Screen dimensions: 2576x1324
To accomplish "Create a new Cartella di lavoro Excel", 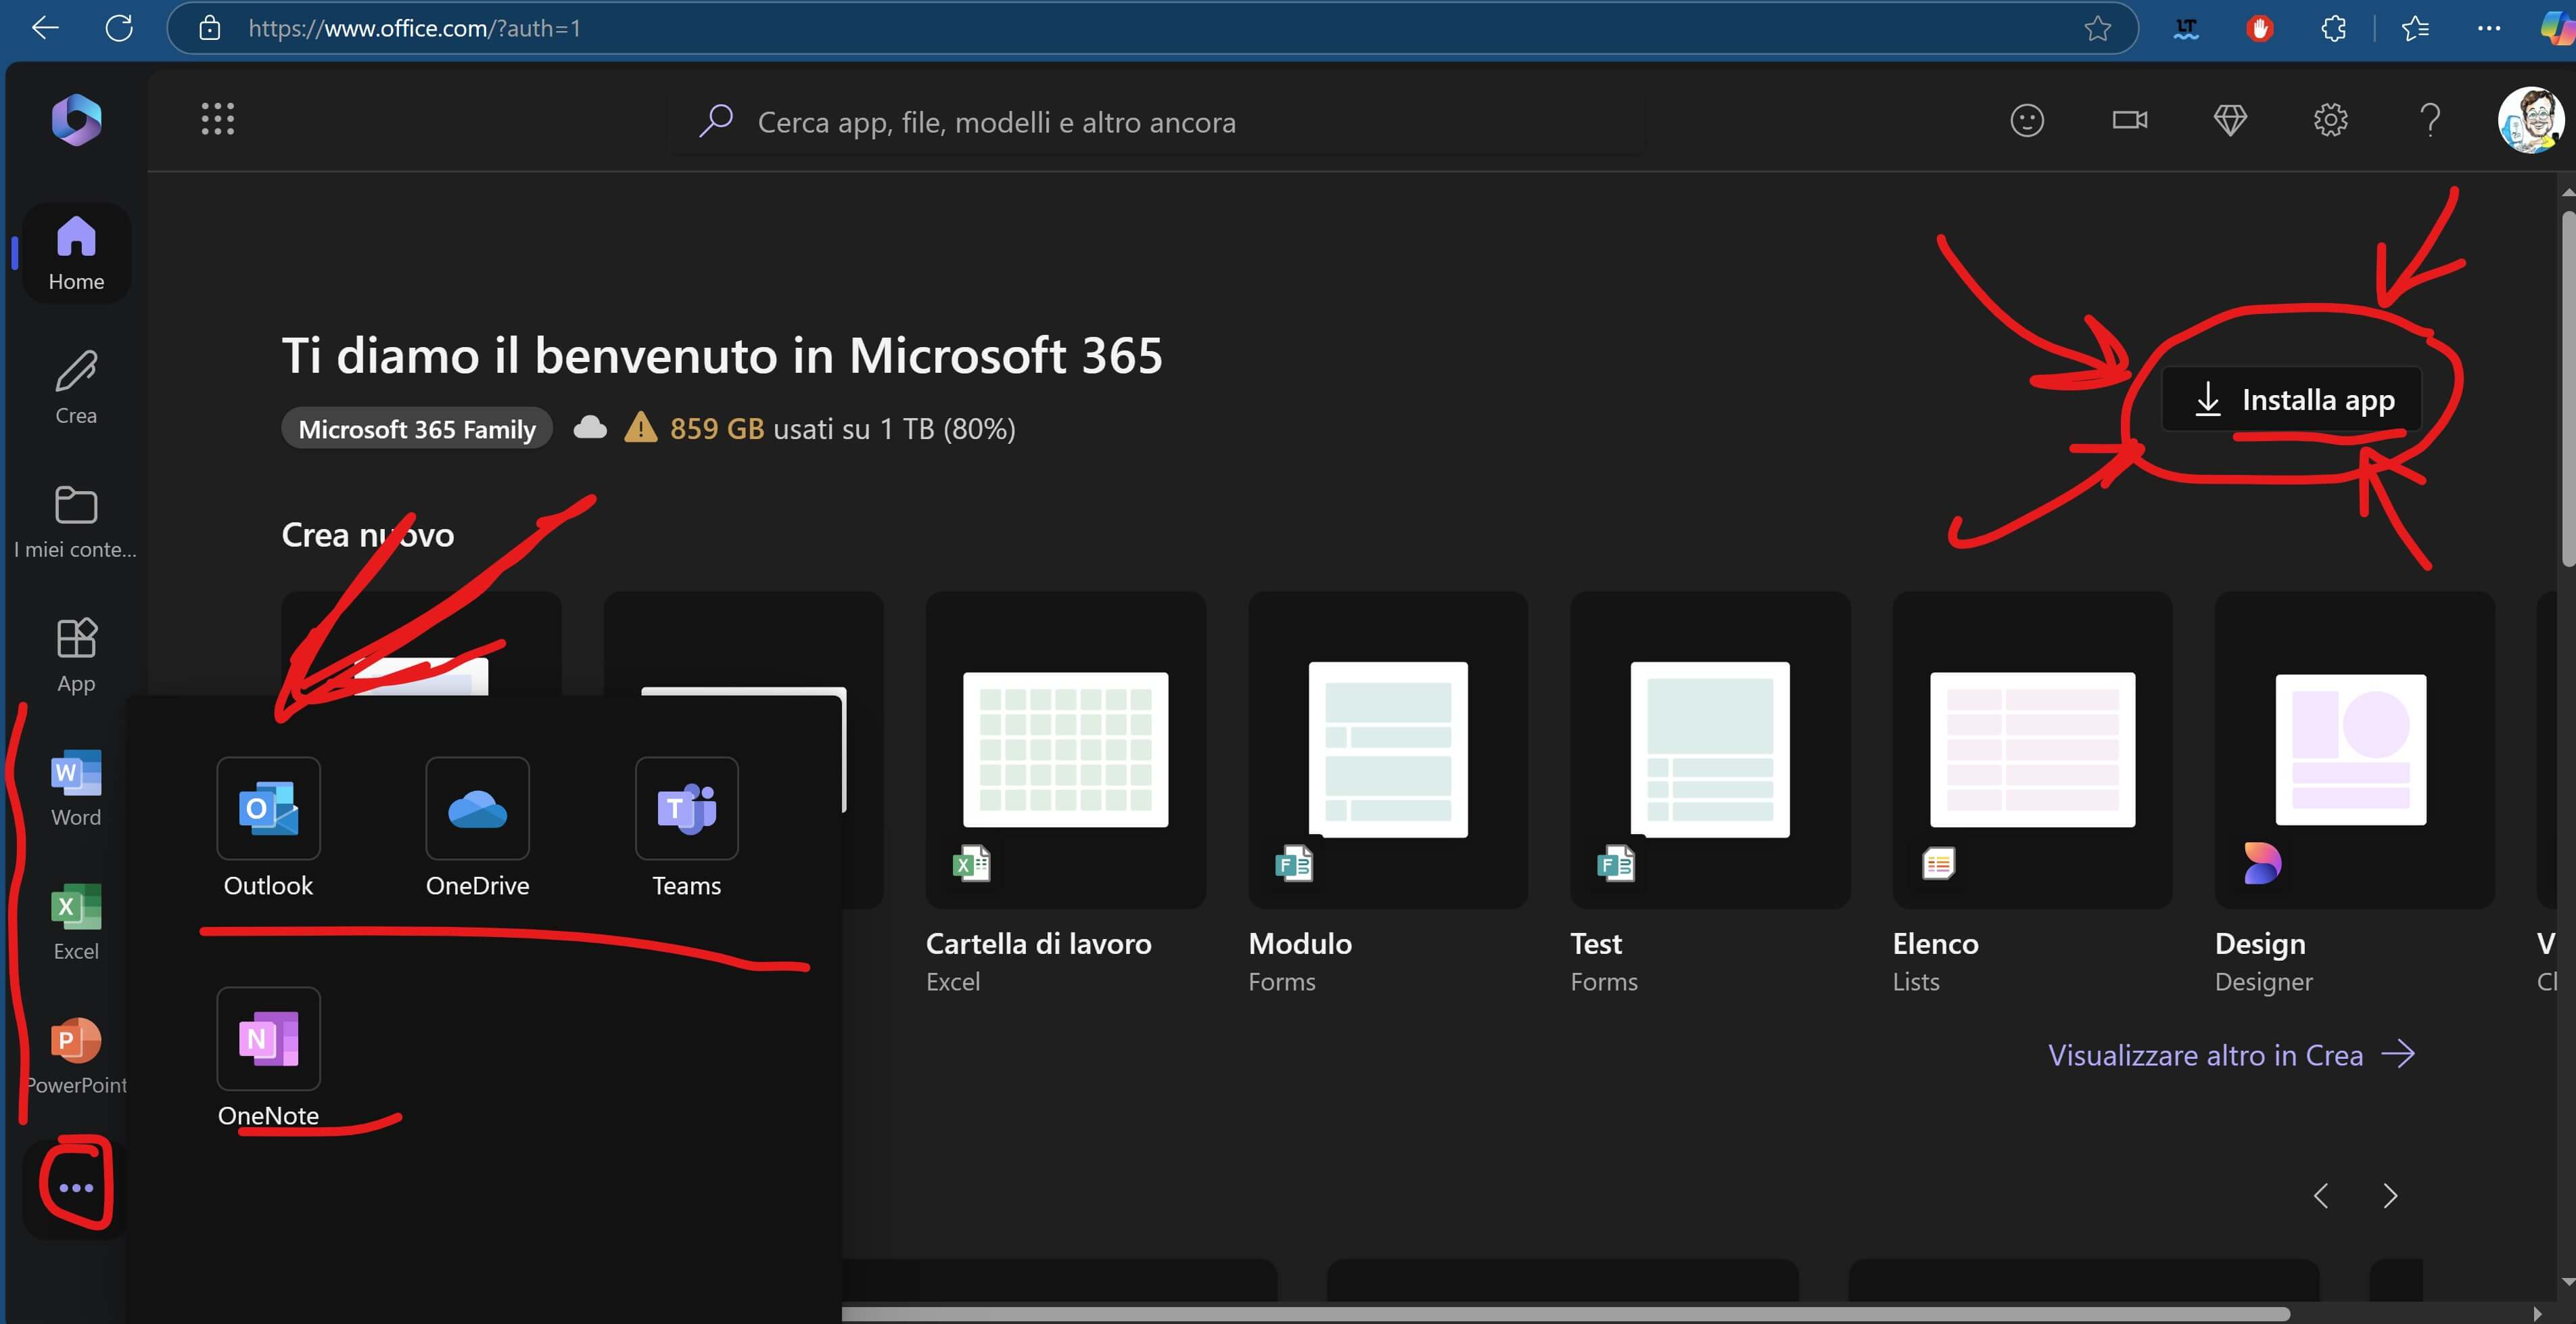I will pyautogui.click(x=1065, y=750).
